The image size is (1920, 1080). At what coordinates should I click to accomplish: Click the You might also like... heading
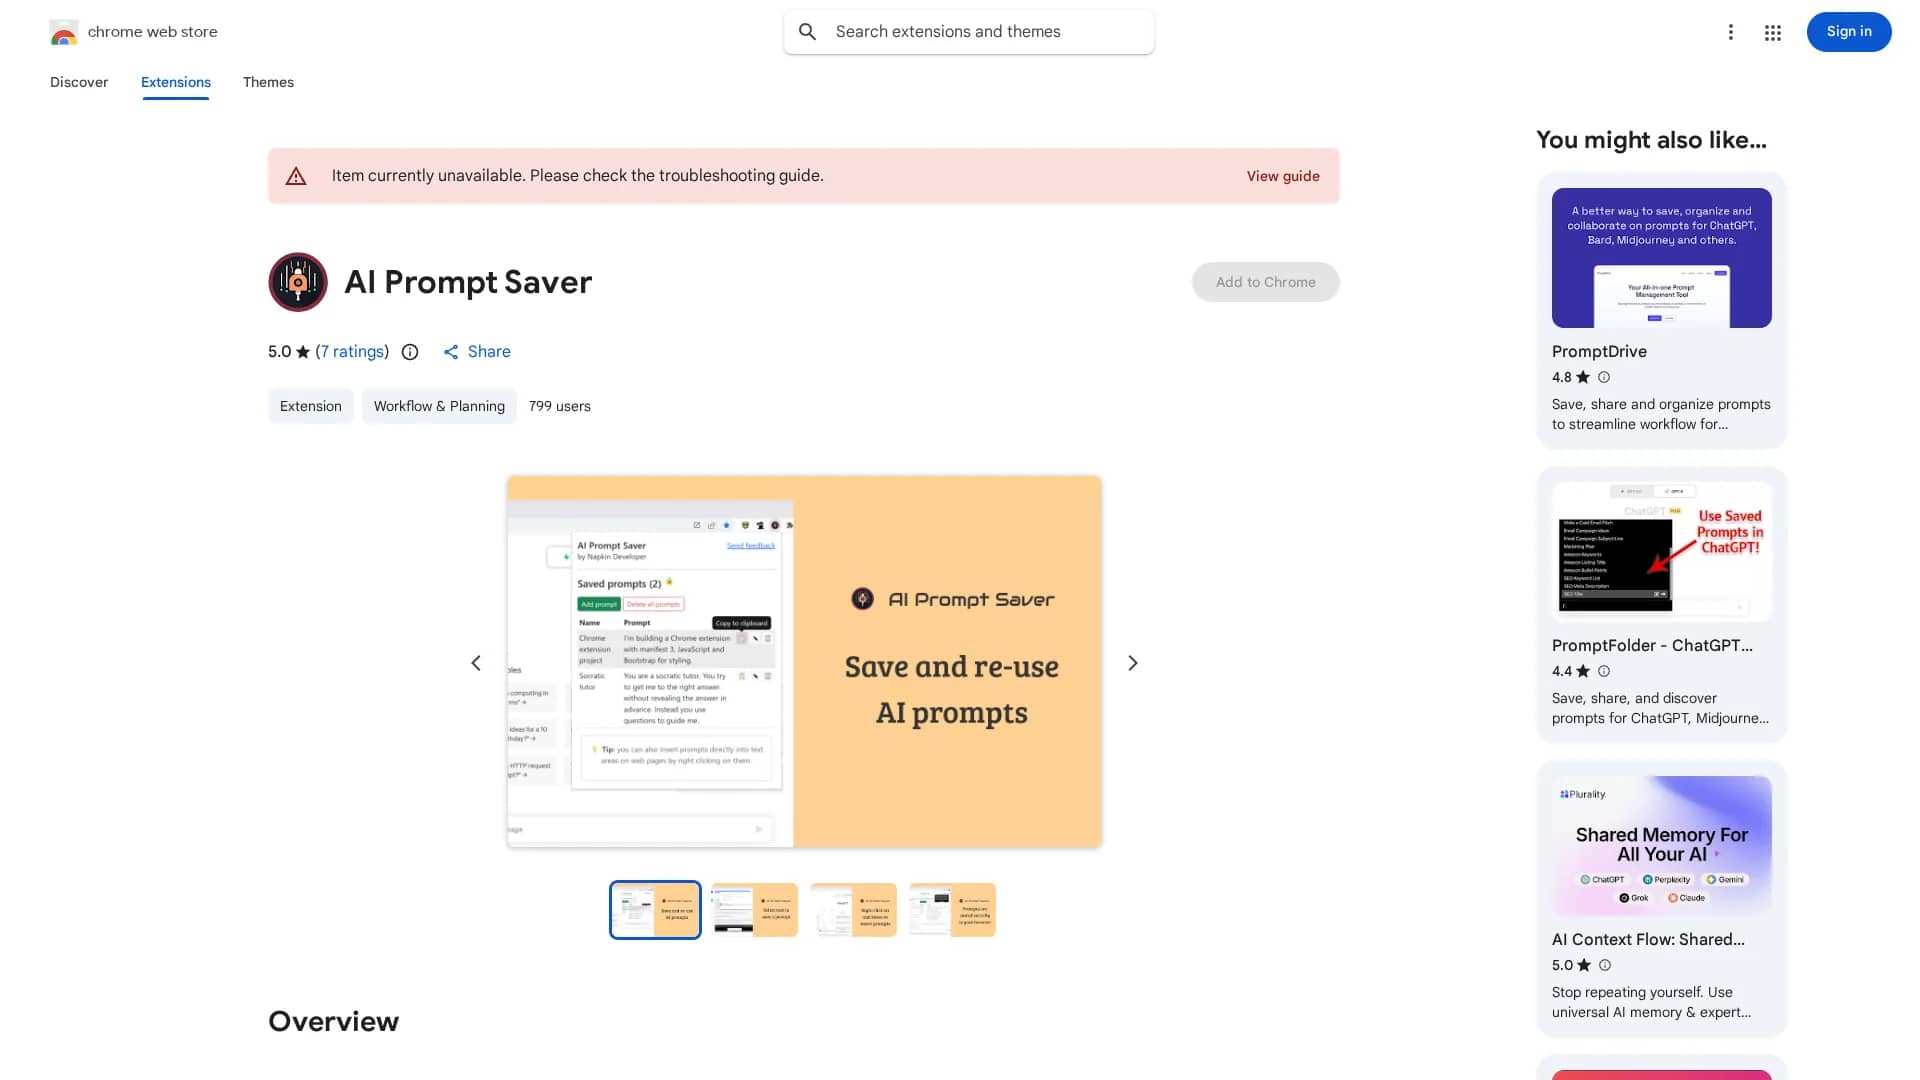pos(1652,140)
